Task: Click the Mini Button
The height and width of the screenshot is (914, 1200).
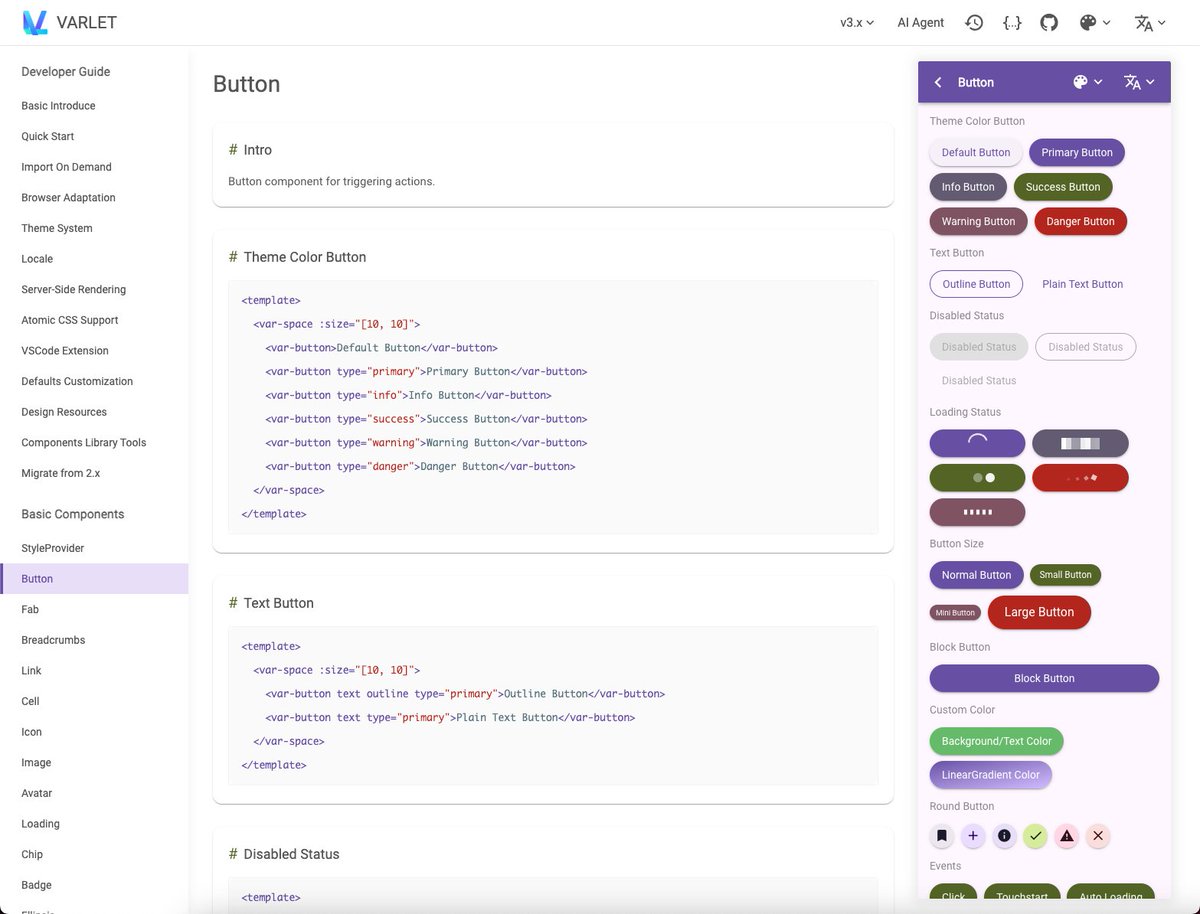Action: pyautogui.click(x=955, y=612)
